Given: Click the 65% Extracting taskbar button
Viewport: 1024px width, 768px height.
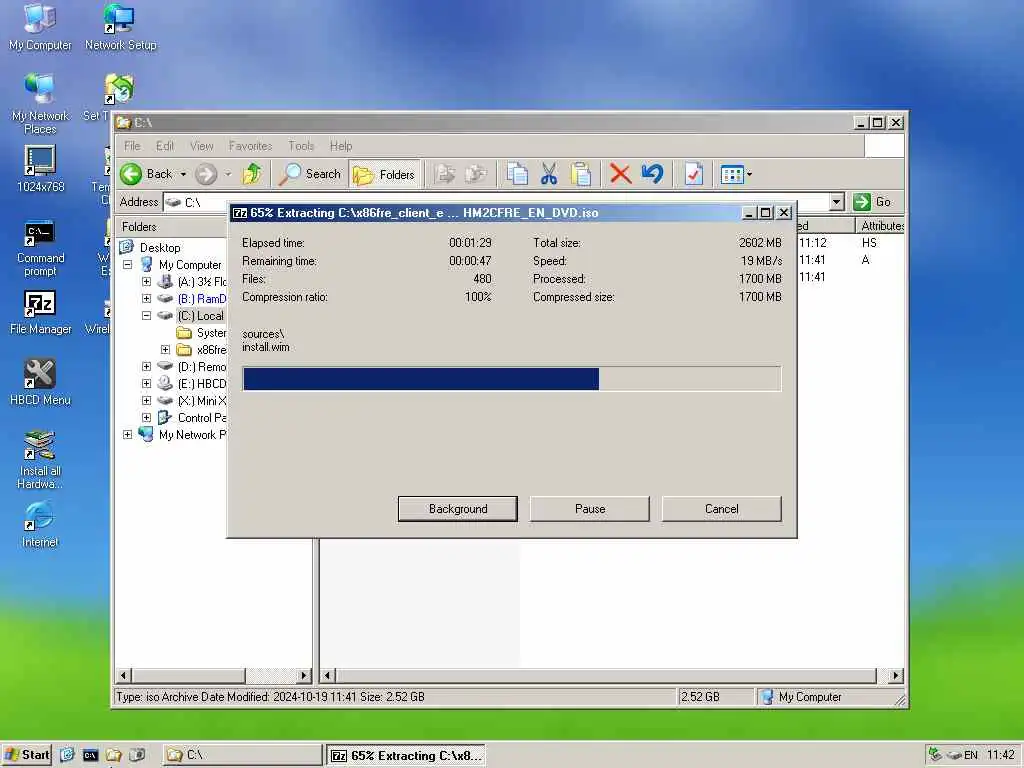Looking at the screenshot, I should click(406, 755).
